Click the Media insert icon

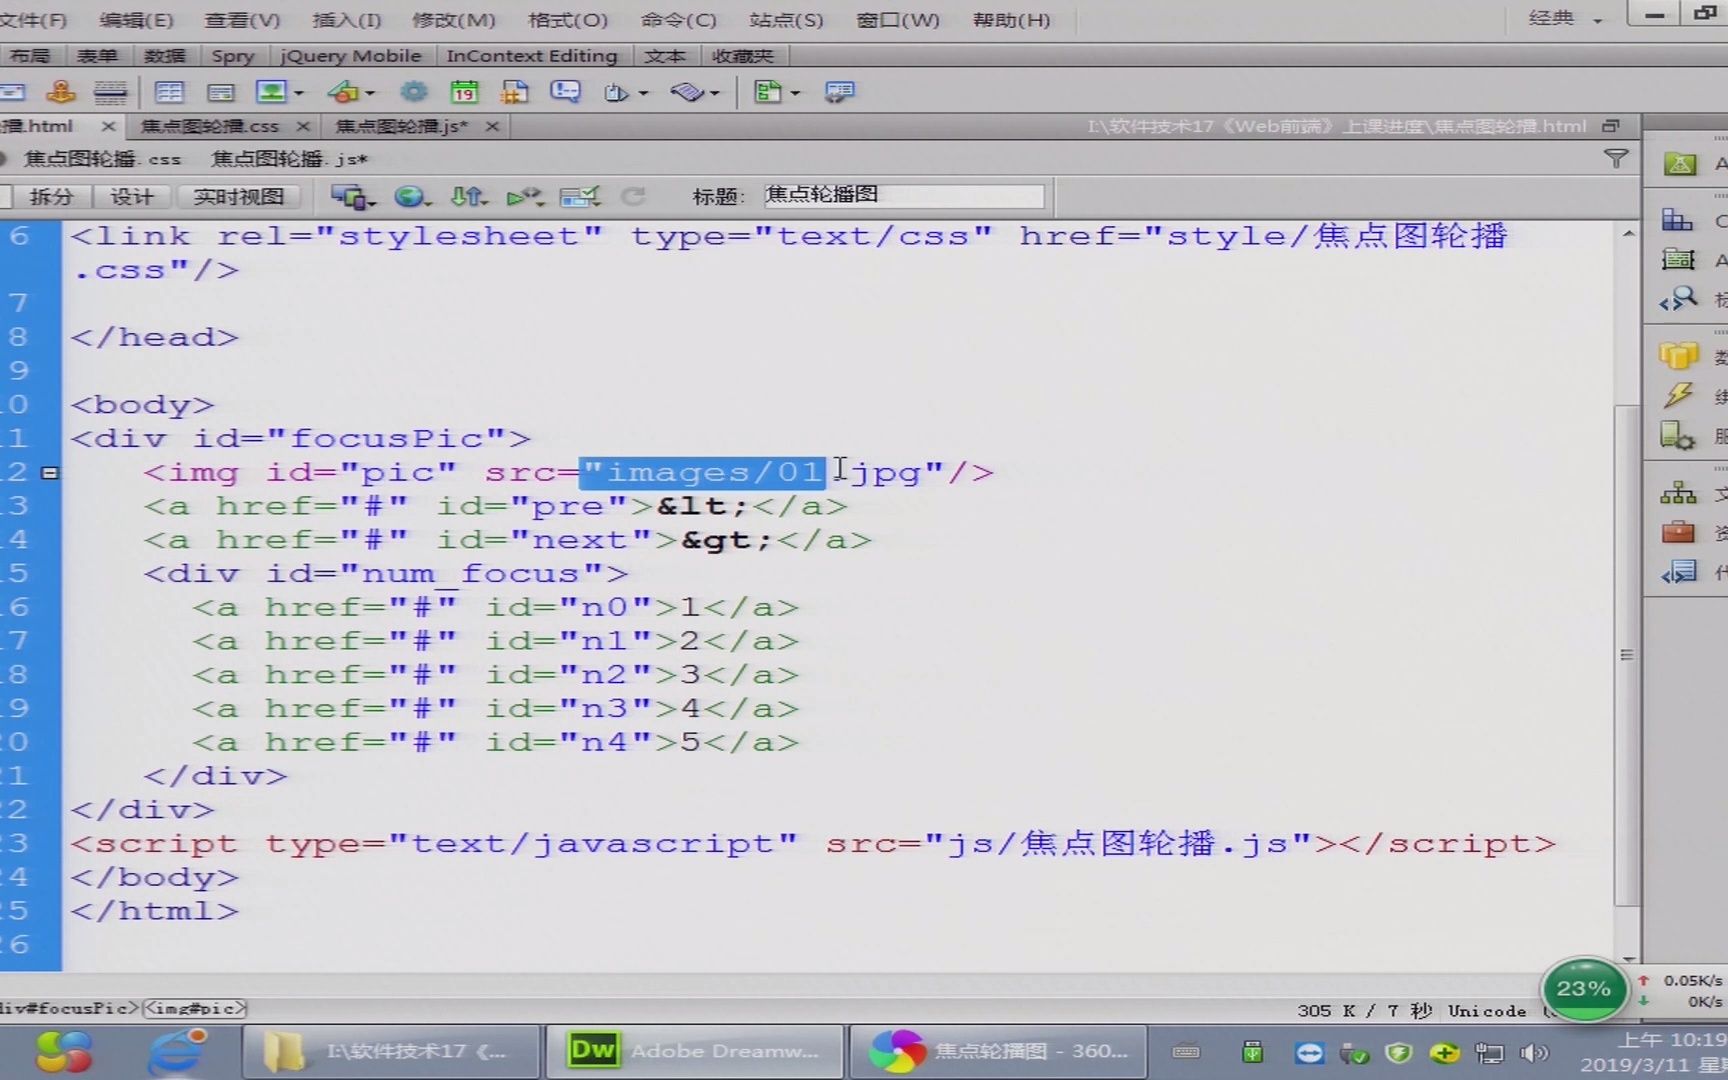coord(343,93)
